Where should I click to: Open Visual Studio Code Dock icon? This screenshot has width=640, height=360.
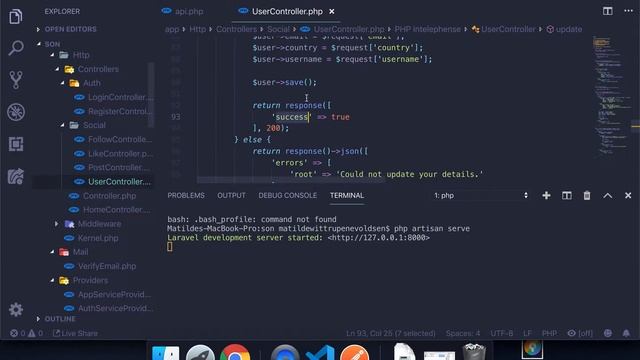point(320,353)
